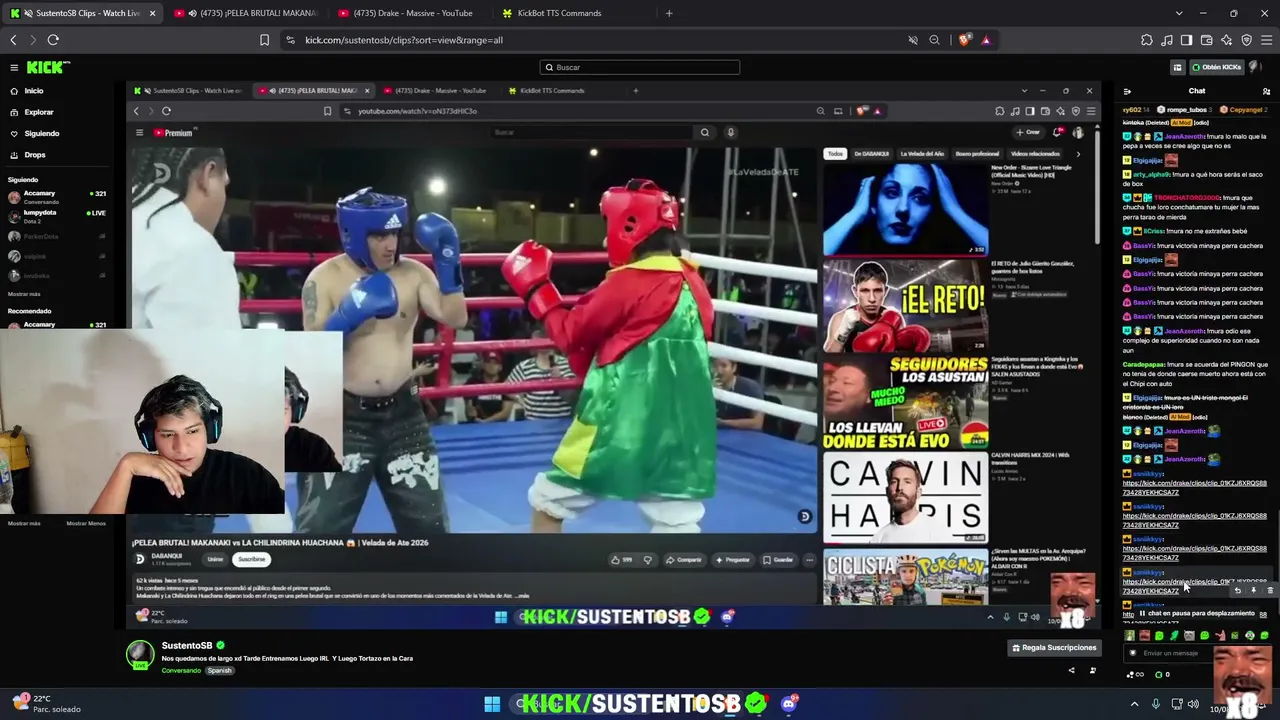Select the De DABANQUI filter chip

(x=872, y=154)
